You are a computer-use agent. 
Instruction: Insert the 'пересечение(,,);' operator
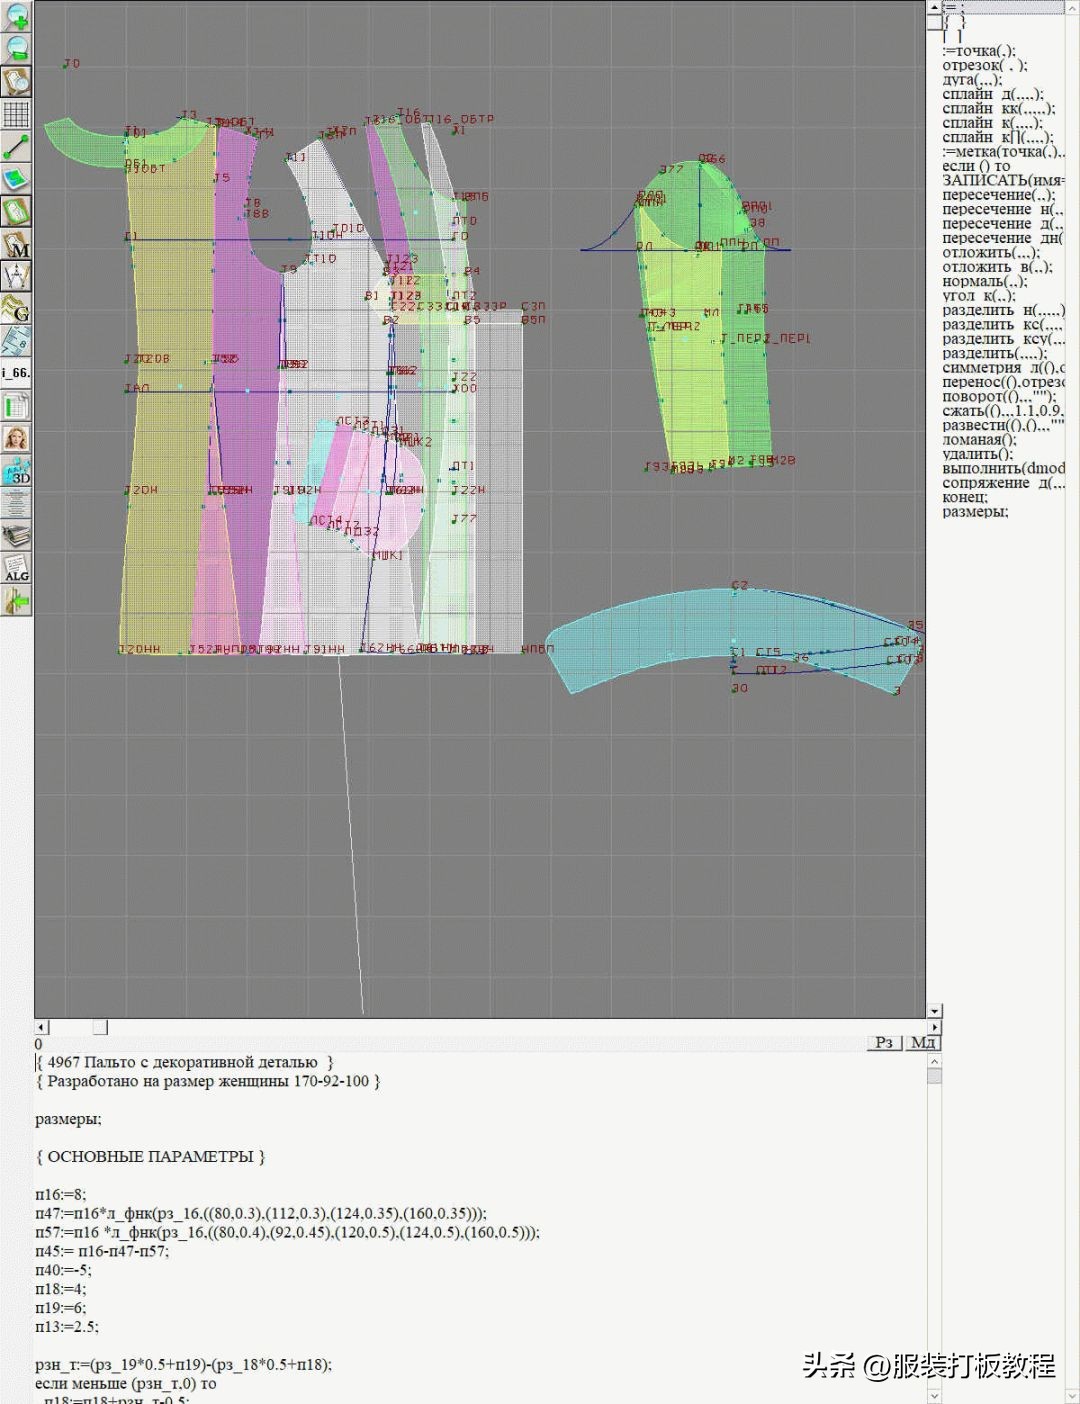coord(999,195)
